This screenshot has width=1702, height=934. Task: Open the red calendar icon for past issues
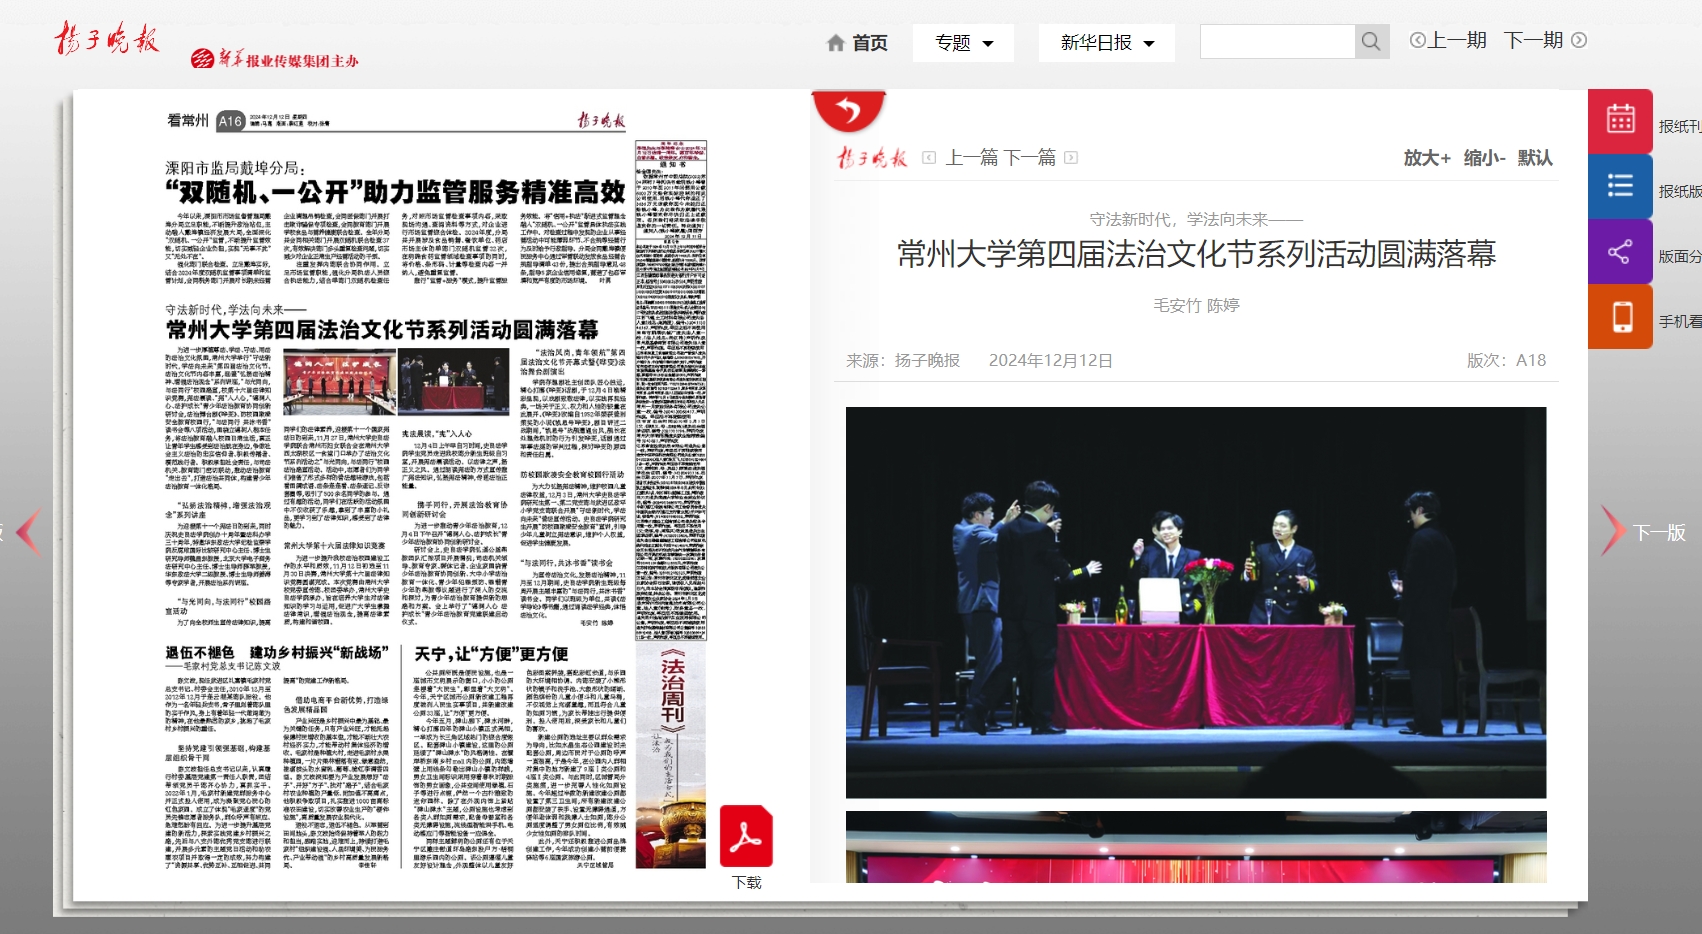pyautogui.click(x=1620, y=121)
